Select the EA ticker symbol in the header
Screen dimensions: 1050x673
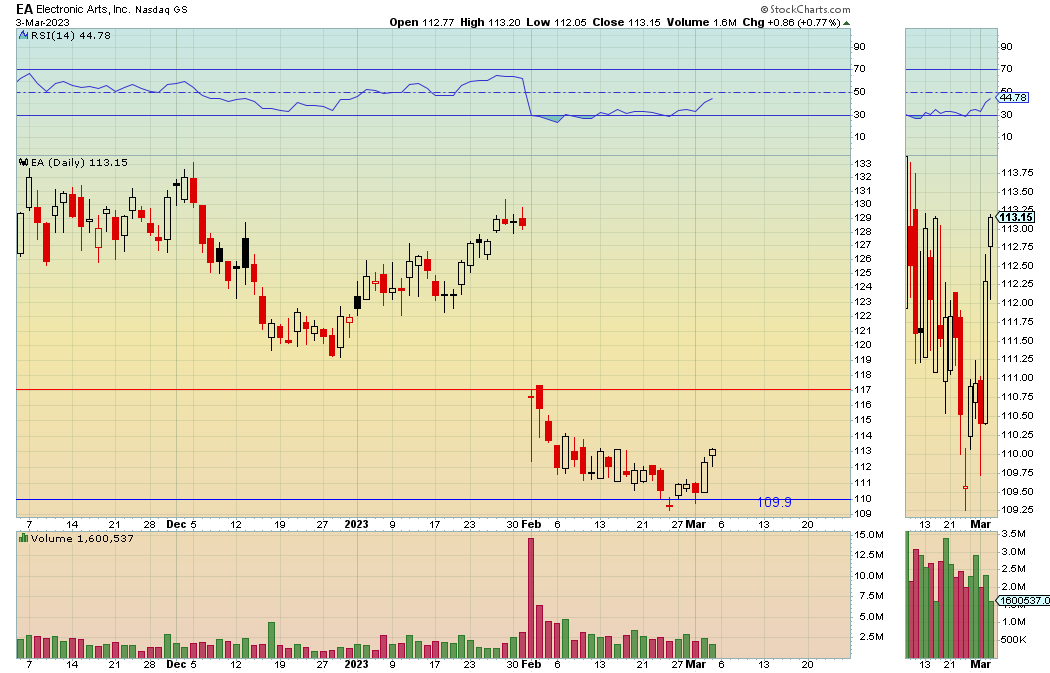(x=24, y=9)
